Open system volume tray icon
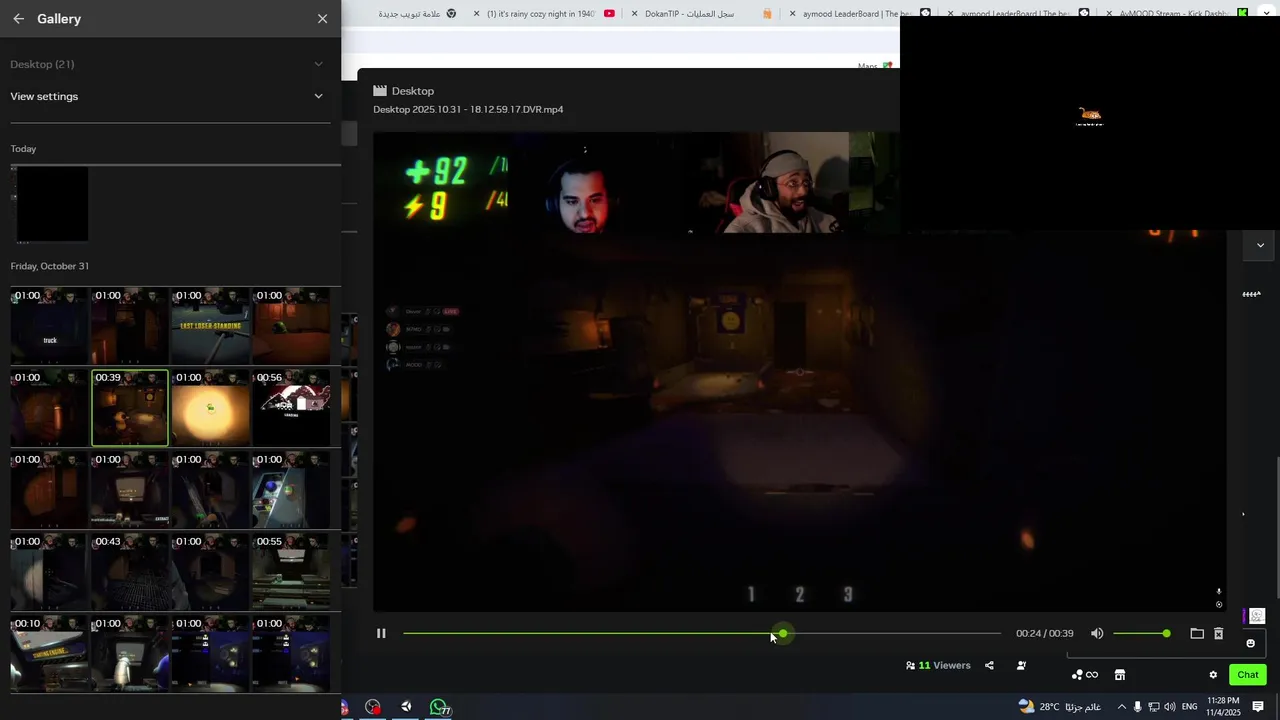The width and height of the screenshot is (1280, 720). point(1170,707)
